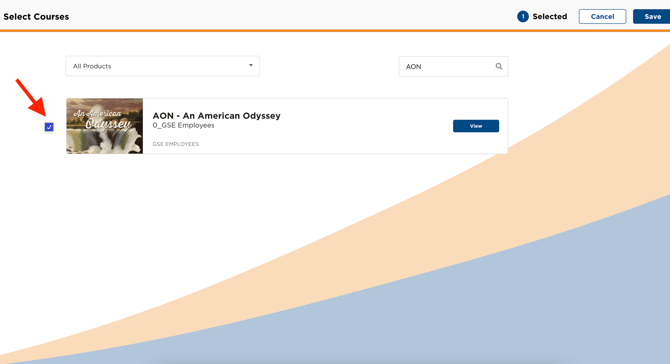
Task: Click the Selected label text
Action: coord(550,17)
